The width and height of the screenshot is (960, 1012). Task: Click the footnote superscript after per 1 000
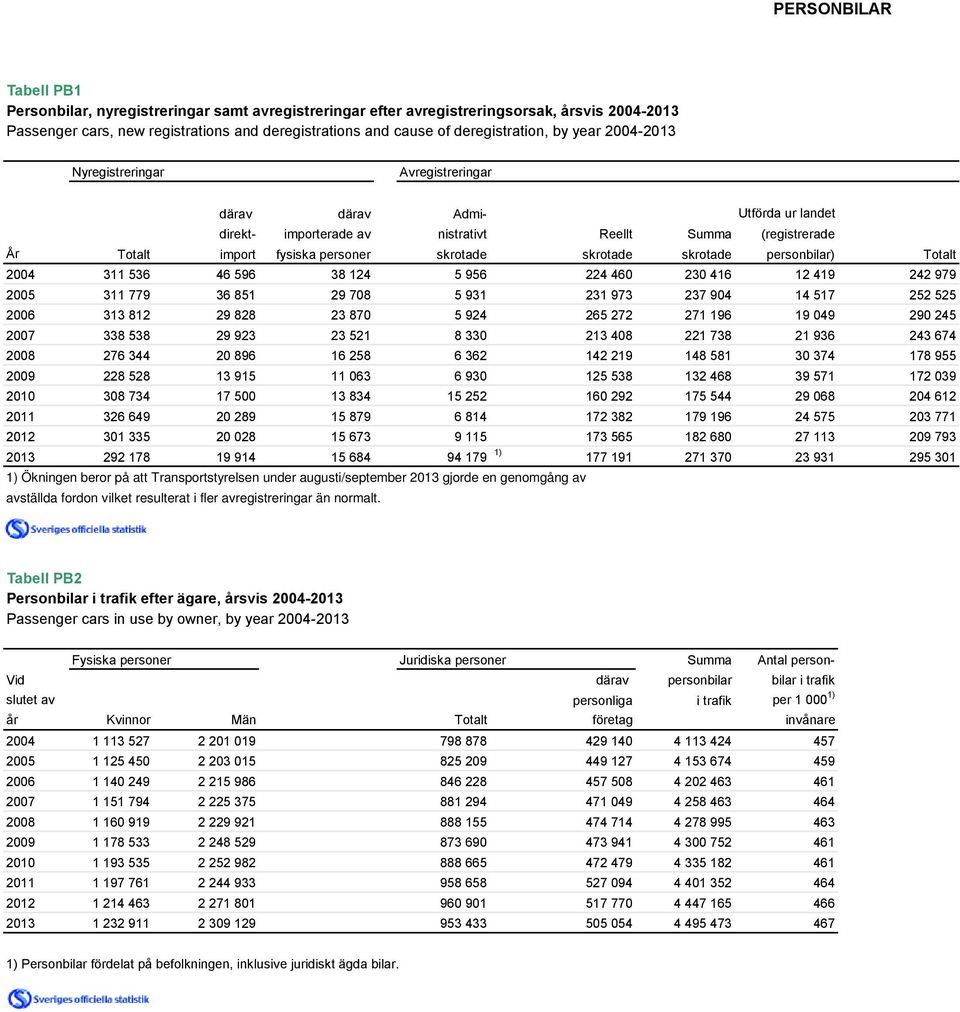(832, 695)
